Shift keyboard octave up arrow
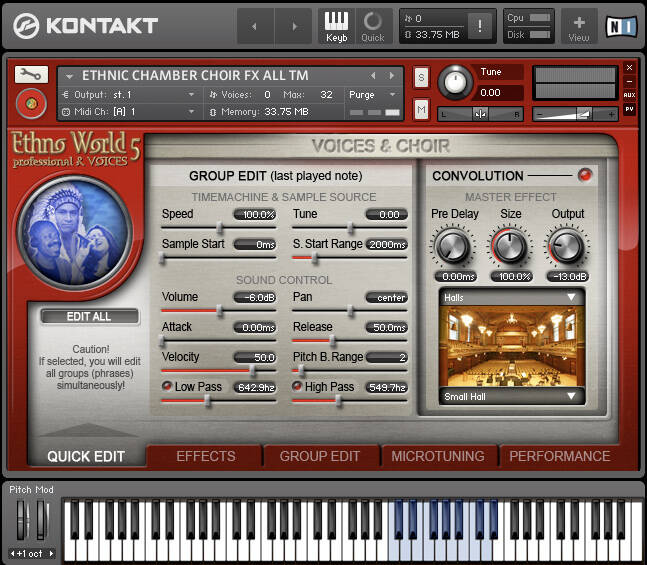 51,553
